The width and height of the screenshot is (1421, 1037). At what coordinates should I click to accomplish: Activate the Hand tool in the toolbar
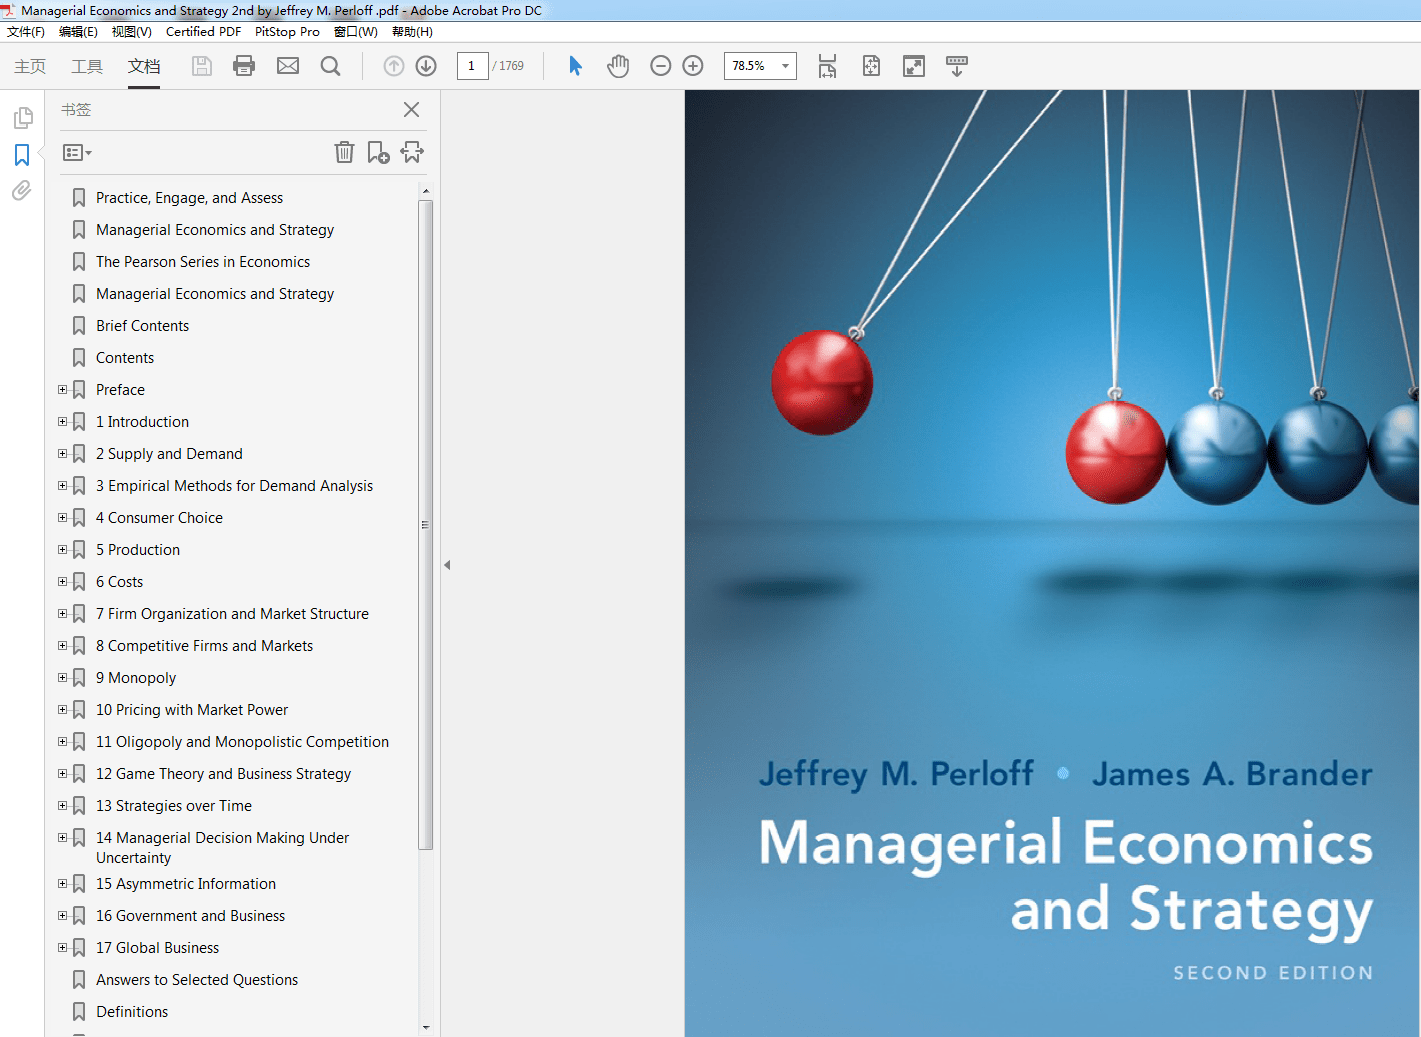[618, 65]
